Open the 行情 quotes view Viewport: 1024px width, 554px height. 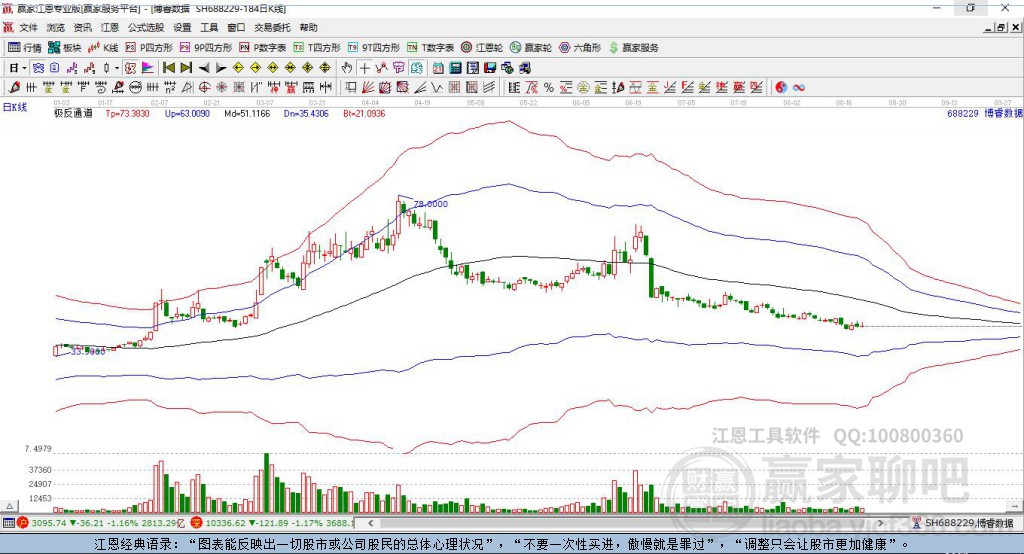tap(25, 48)
